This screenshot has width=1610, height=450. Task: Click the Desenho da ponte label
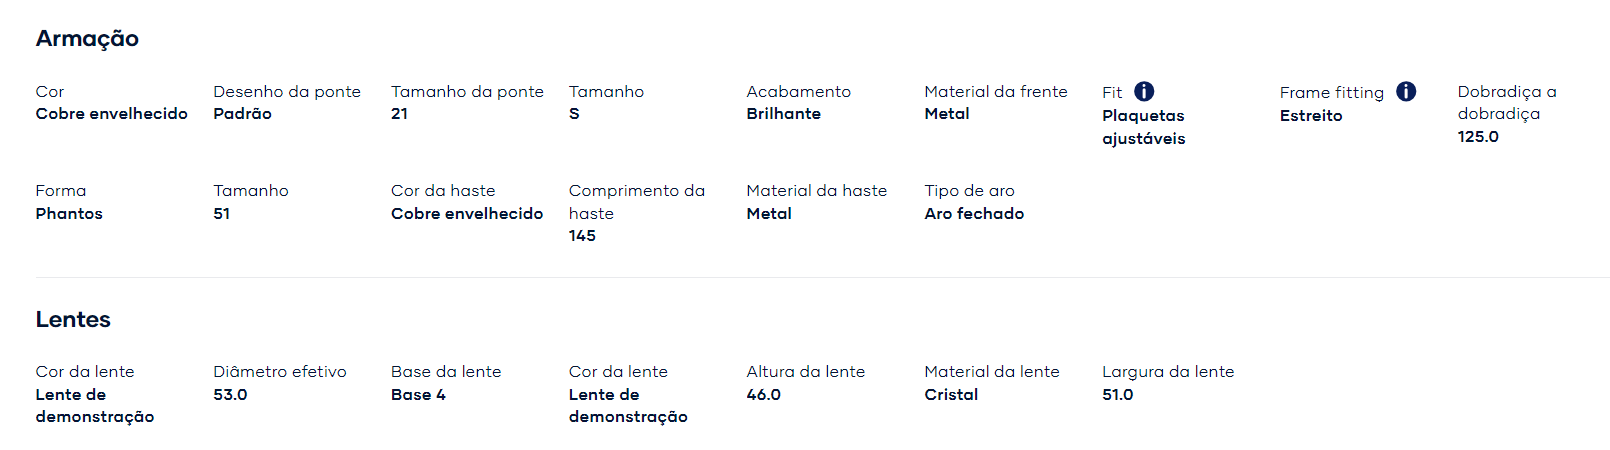(x=287, y=91)
